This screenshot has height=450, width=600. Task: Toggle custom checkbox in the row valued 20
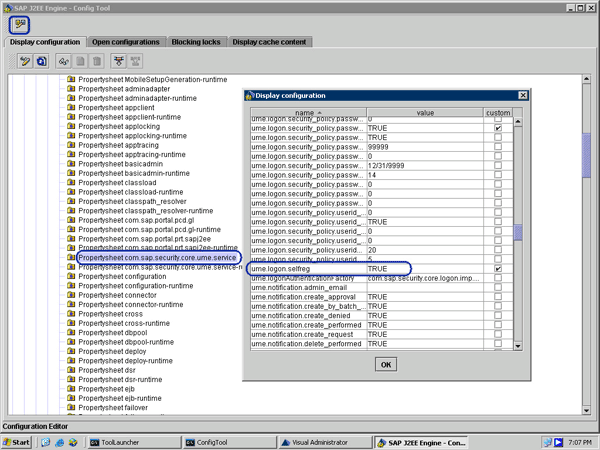[498, 250]
